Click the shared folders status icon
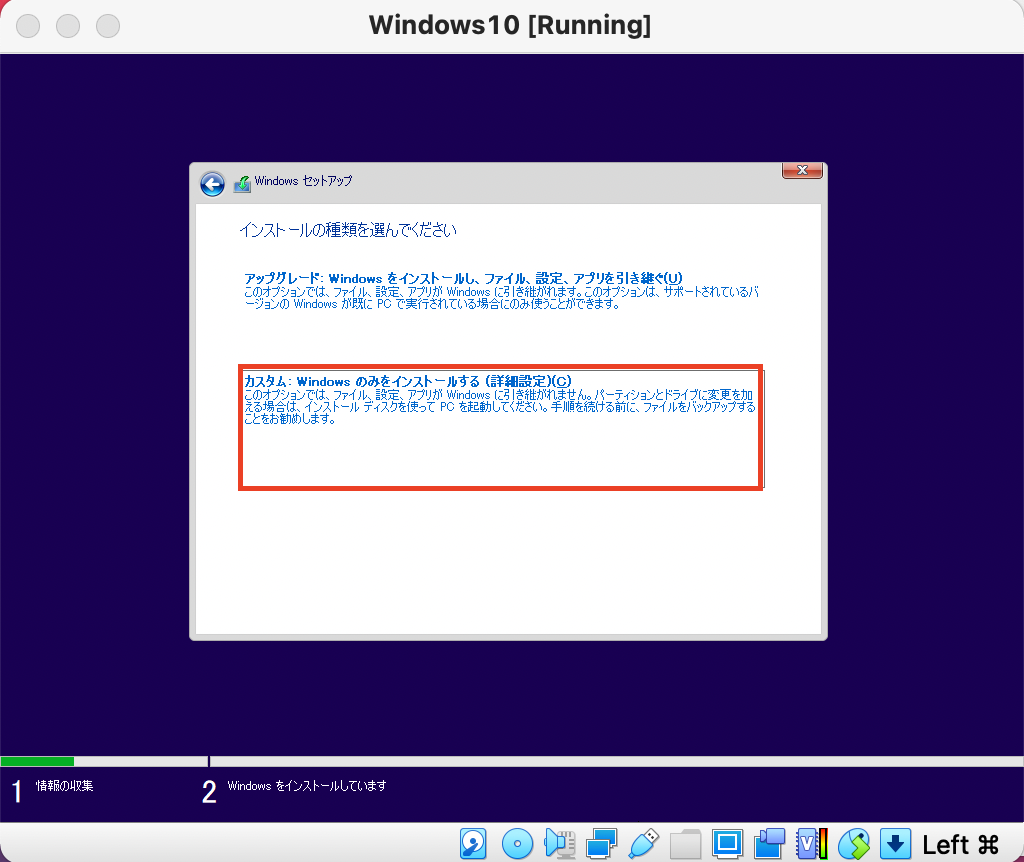This screenshot has height=862, width=1024. 686,843
